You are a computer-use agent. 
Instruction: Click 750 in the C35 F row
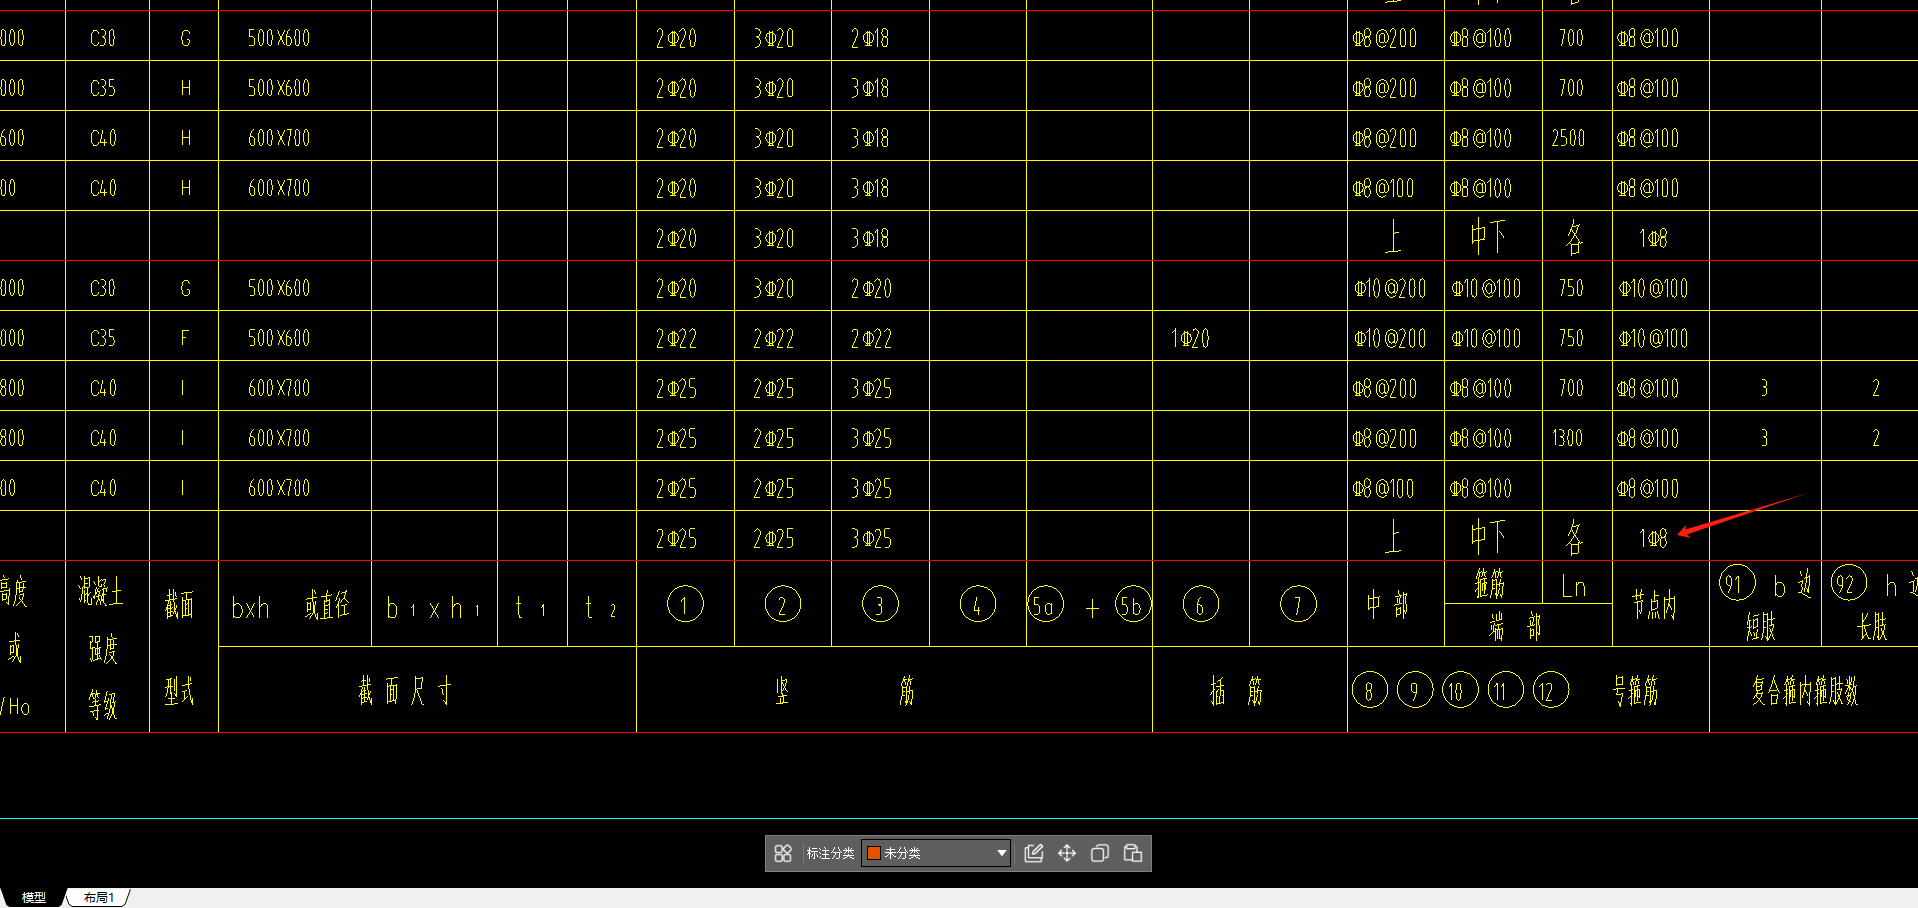pyautogui.click(x=1571, y=338)
